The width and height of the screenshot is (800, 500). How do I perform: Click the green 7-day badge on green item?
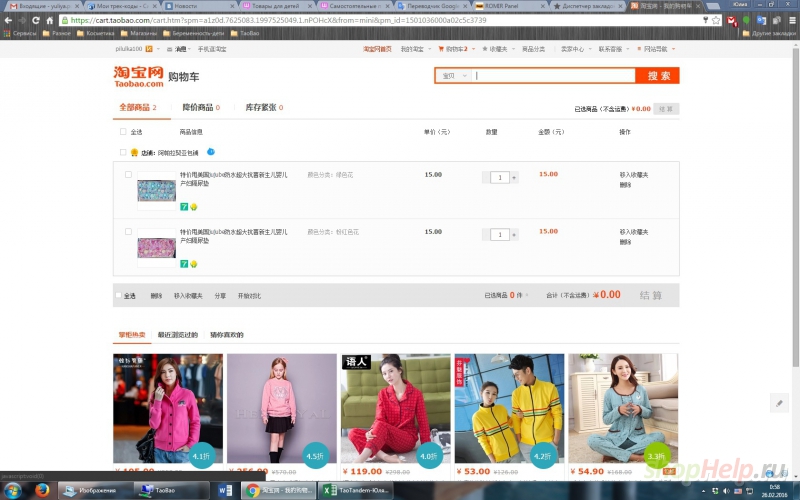[x=184, y=207]
